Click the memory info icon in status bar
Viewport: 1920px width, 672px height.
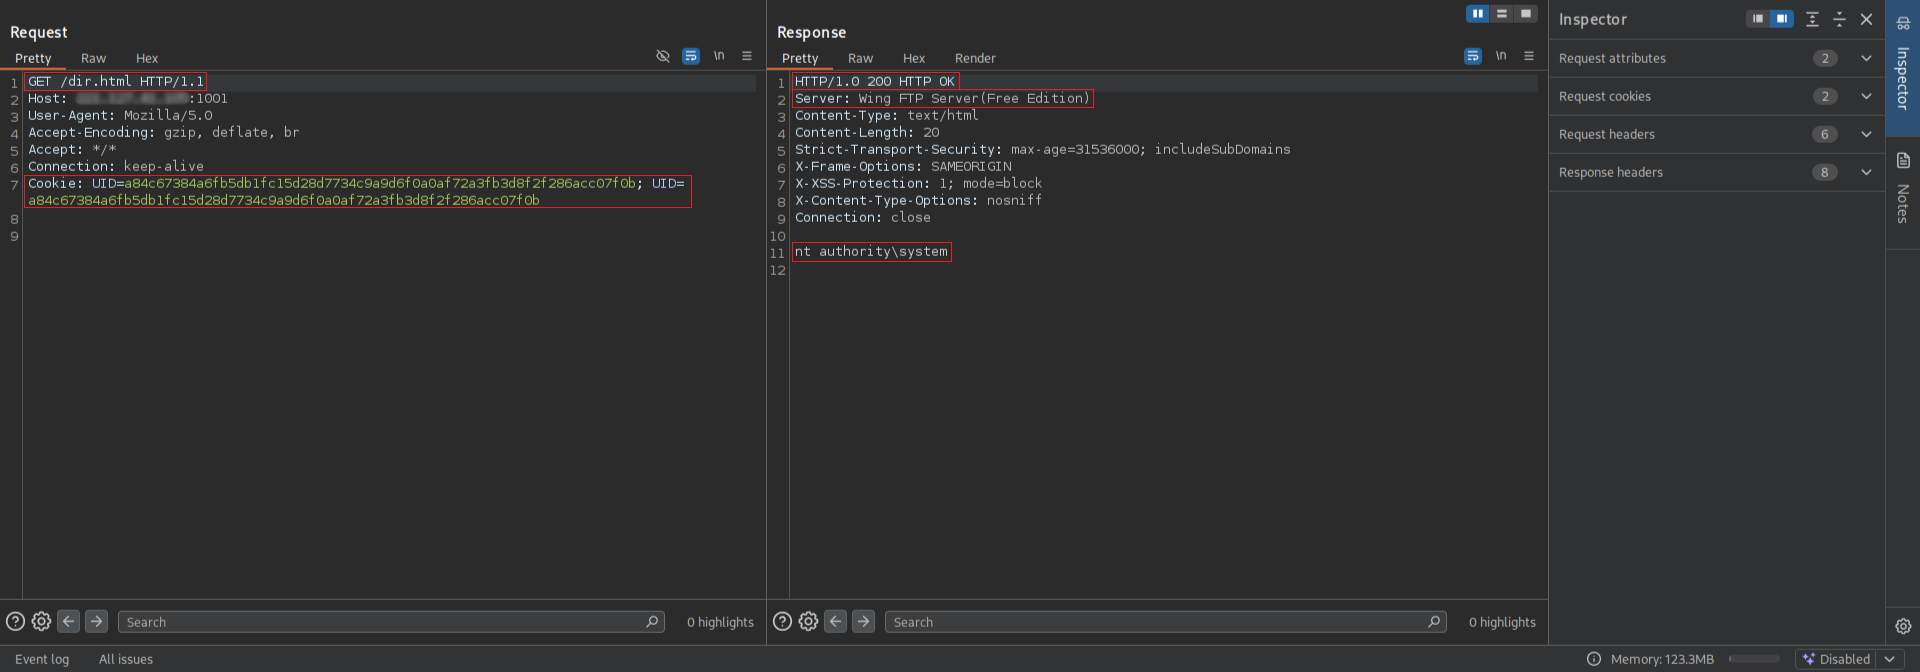click(x=1594, y=659)
